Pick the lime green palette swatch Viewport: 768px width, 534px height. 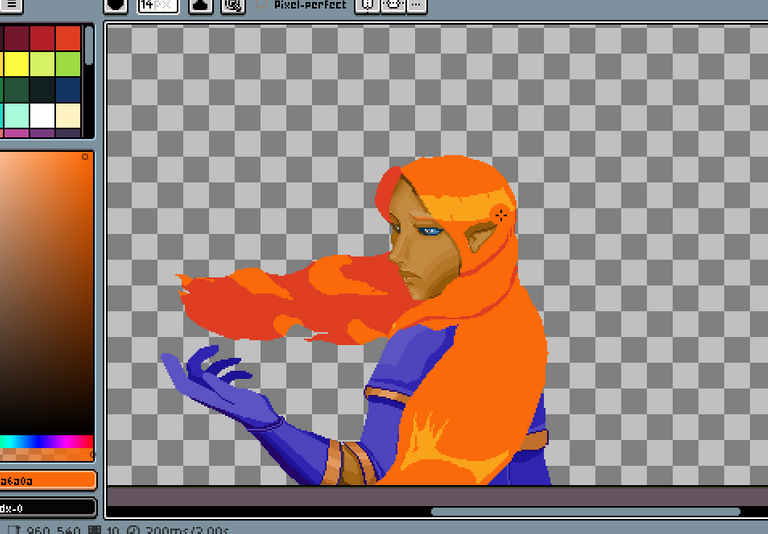click(x=68, y=64)
